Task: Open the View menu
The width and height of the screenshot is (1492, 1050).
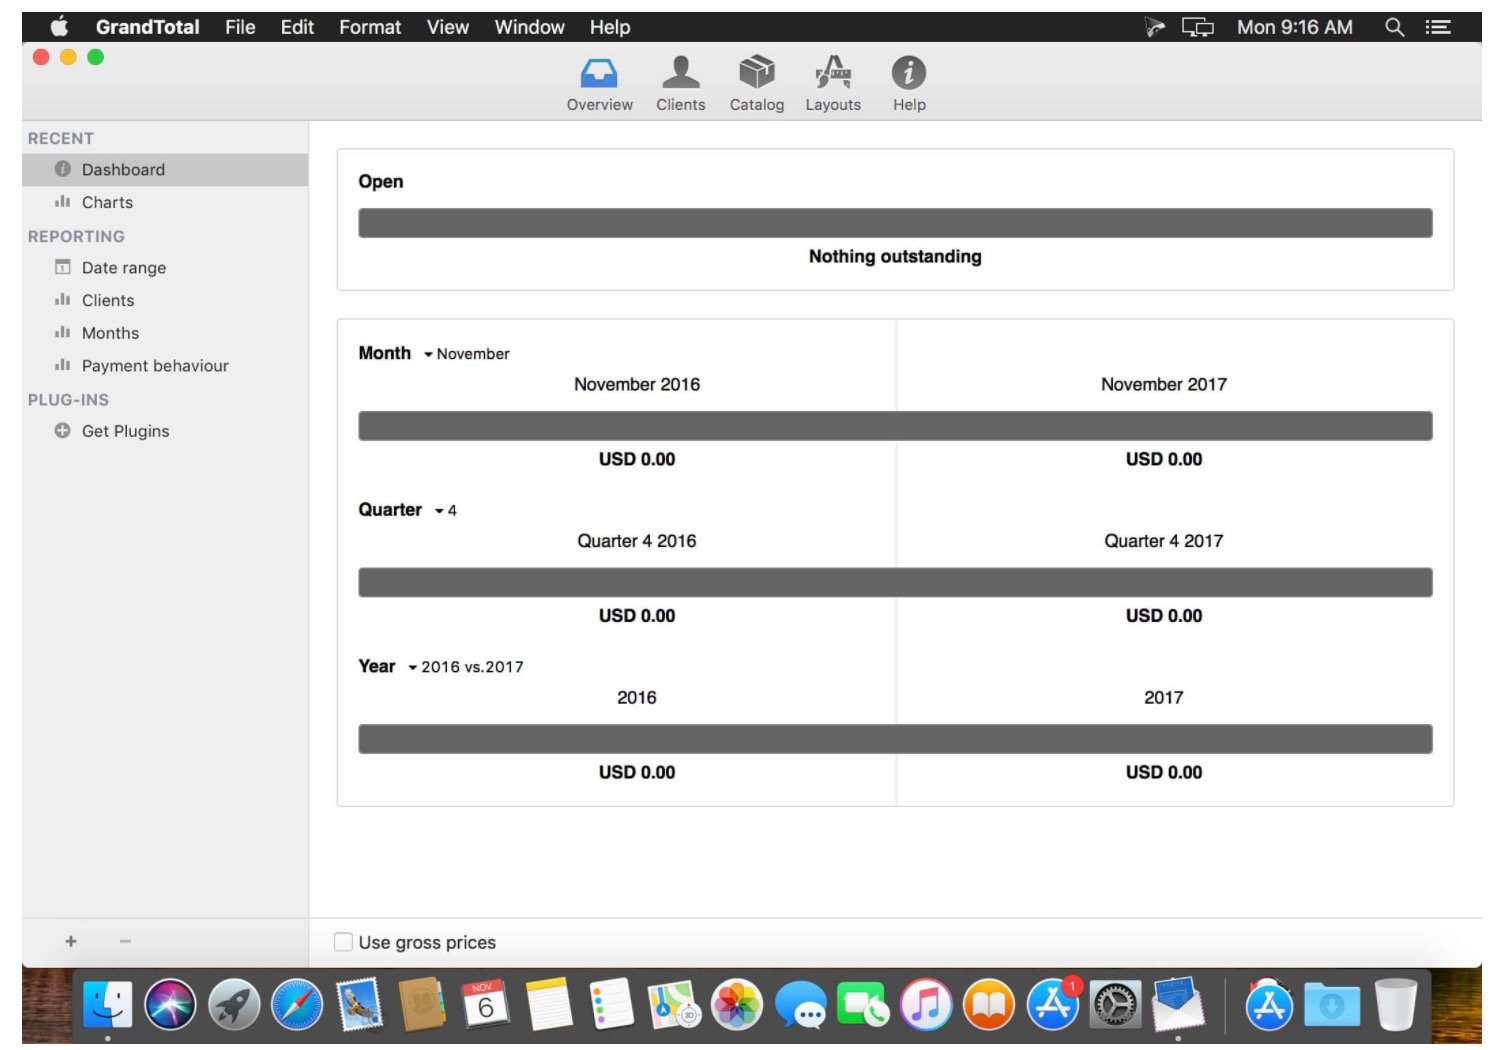Action: coord(447,27)
